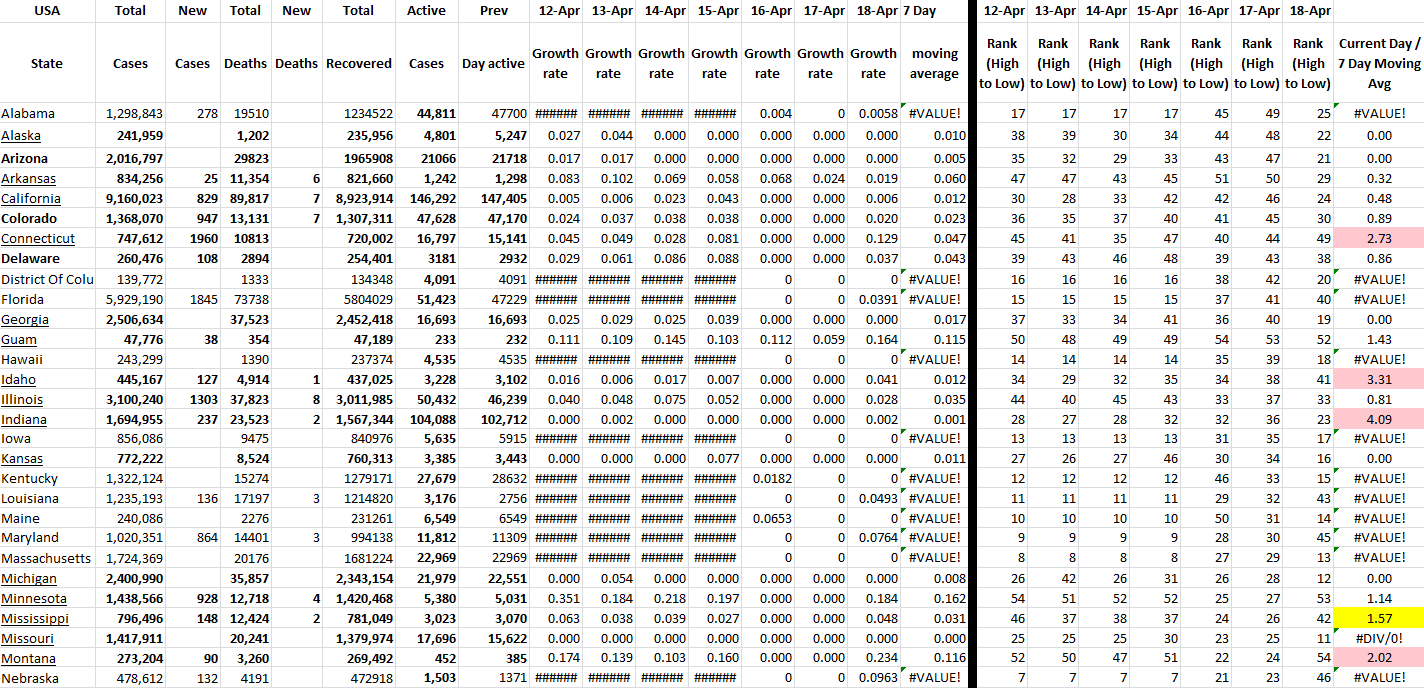Select the 'Recovered' column header cell
1424x688 pixels.
pos(358,63)
